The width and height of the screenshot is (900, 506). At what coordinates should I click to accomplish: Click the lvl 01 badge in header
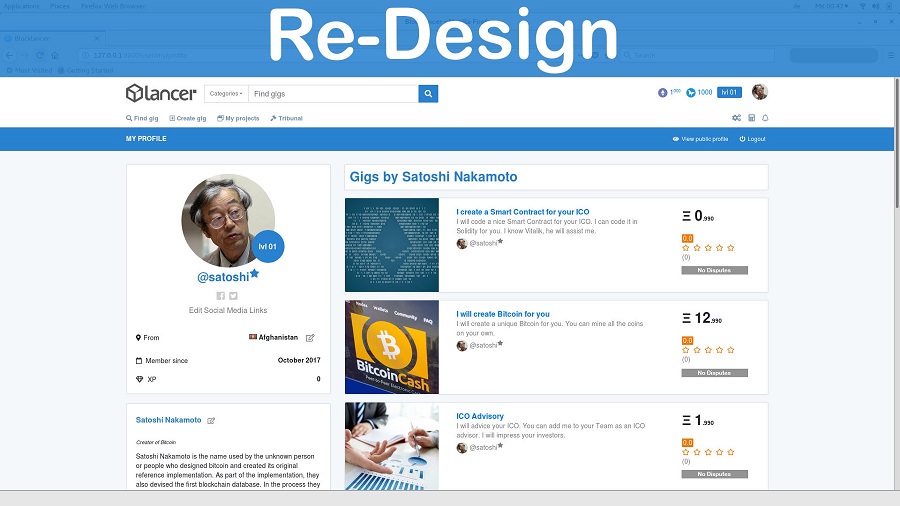(x=729, y=92)
